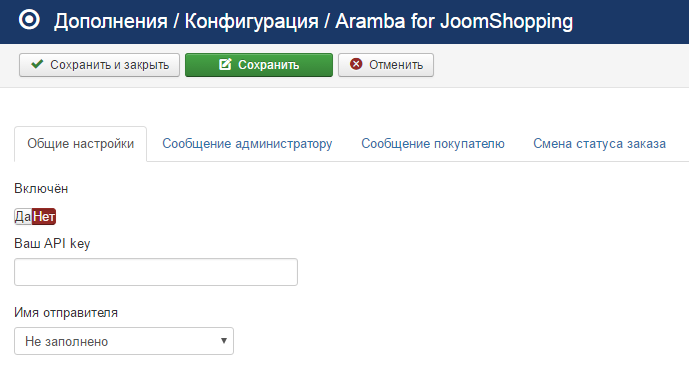689x386 pixels.
Task: Click the edit pencil icon on Сохранить
Action: click(x=225, y=64)
